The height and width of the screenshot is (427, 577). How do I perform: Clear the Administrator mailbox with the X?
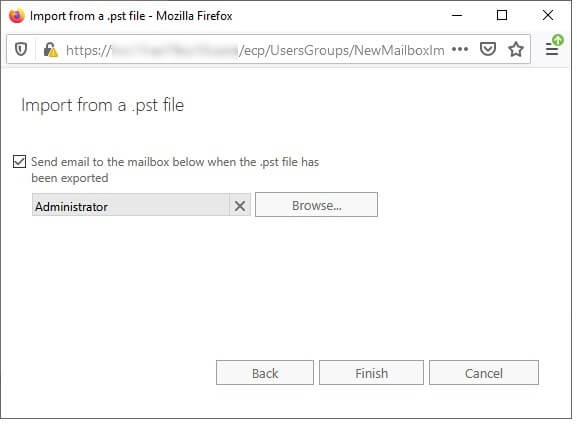(x=240, y=206)
